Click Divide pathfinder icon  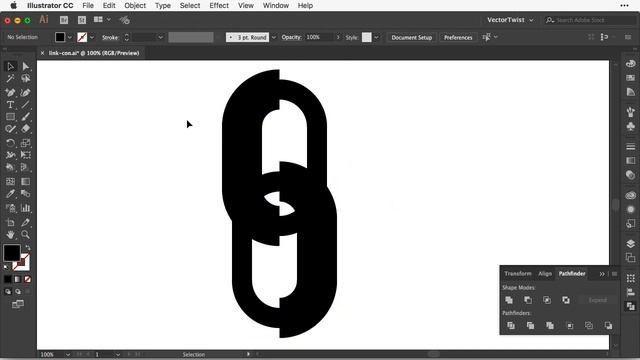pos(511,325)
